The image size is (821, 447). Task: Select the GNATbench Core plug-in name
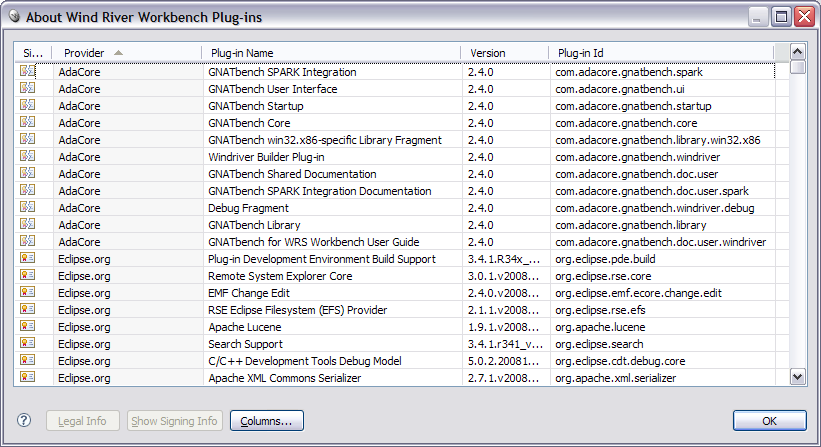[249, 123]
